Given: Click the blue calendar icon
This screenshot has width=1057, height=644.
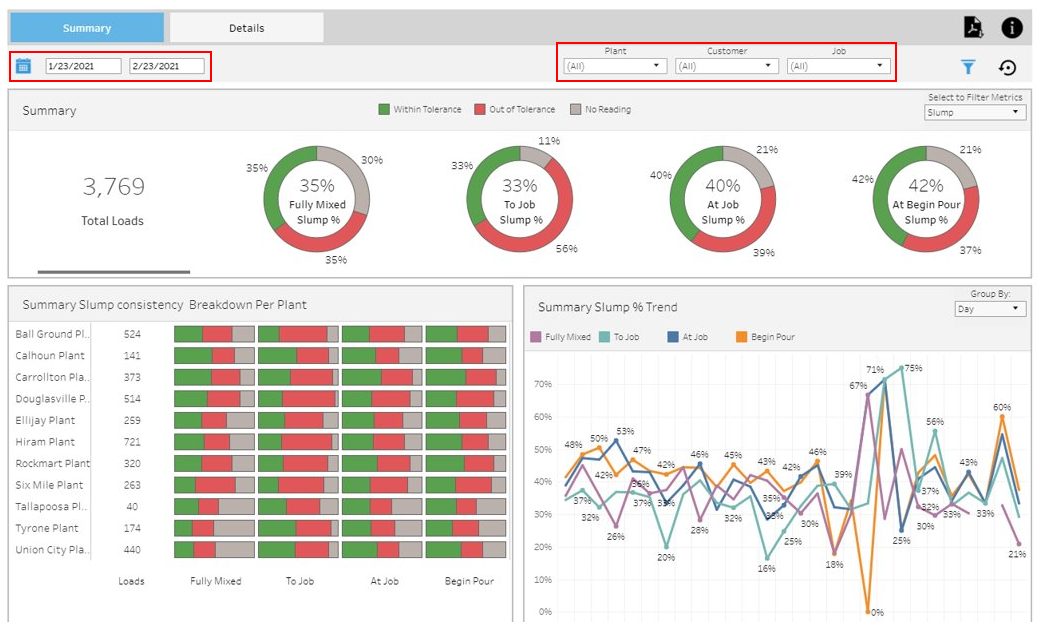Looking at the screenshot, I should click(24, 66).
